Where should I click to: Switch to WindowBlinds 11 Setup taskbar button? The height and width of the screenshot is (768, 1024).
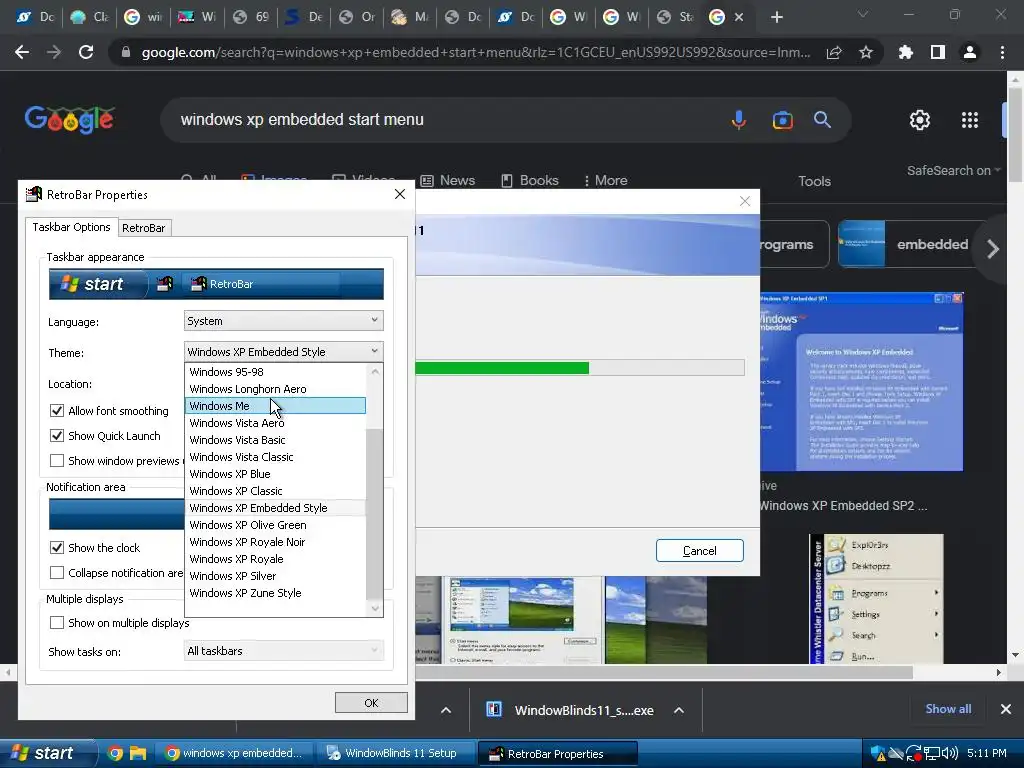(396, 753)
